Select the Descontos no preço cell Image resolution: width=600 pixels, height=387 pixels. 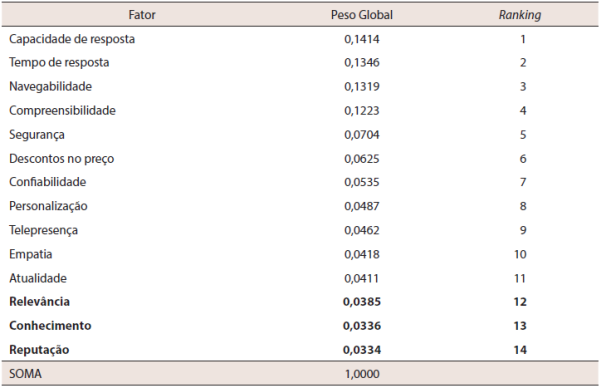pyautogui.click(x=62, y=159)
